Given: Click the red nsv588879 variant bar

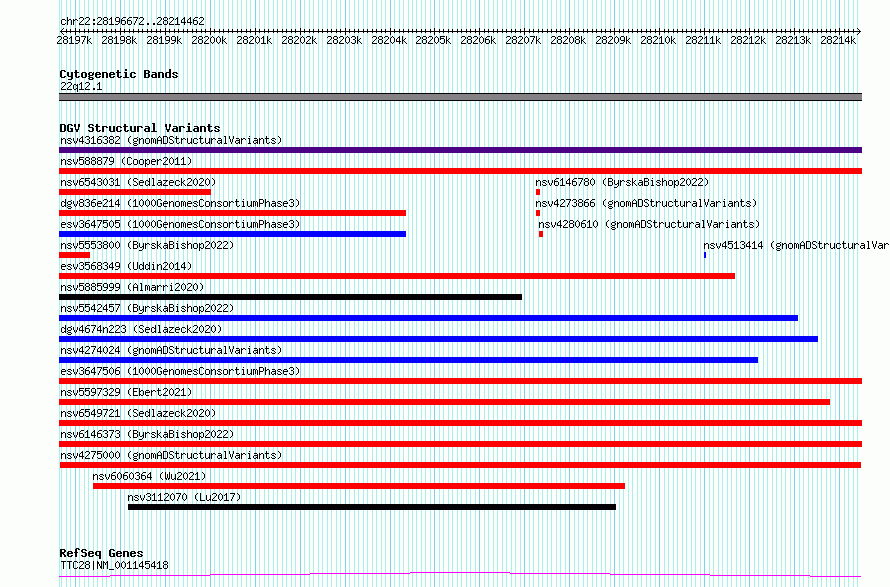Looking at the screenshot, I should (460, 171).
